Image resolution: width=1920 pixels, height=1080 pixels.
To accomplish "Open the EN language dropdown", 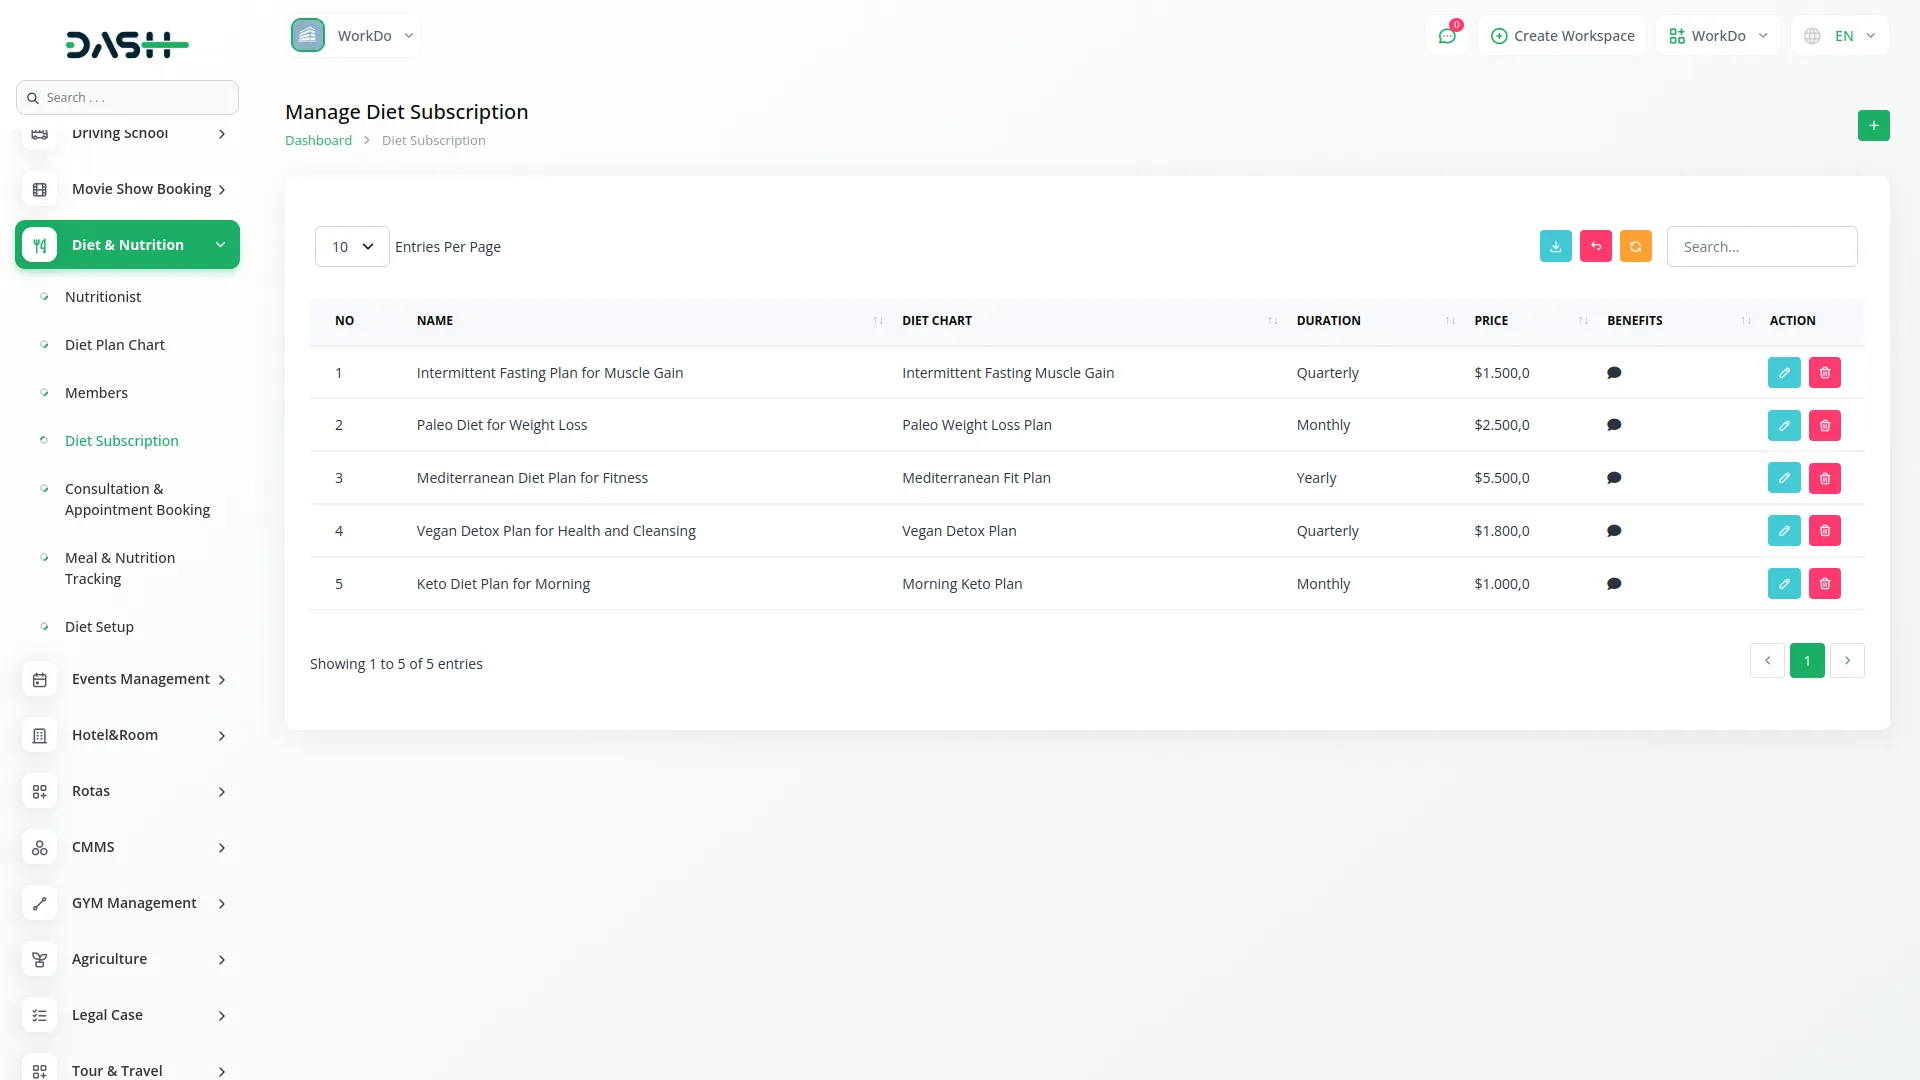I will [x=1841, y=36].
